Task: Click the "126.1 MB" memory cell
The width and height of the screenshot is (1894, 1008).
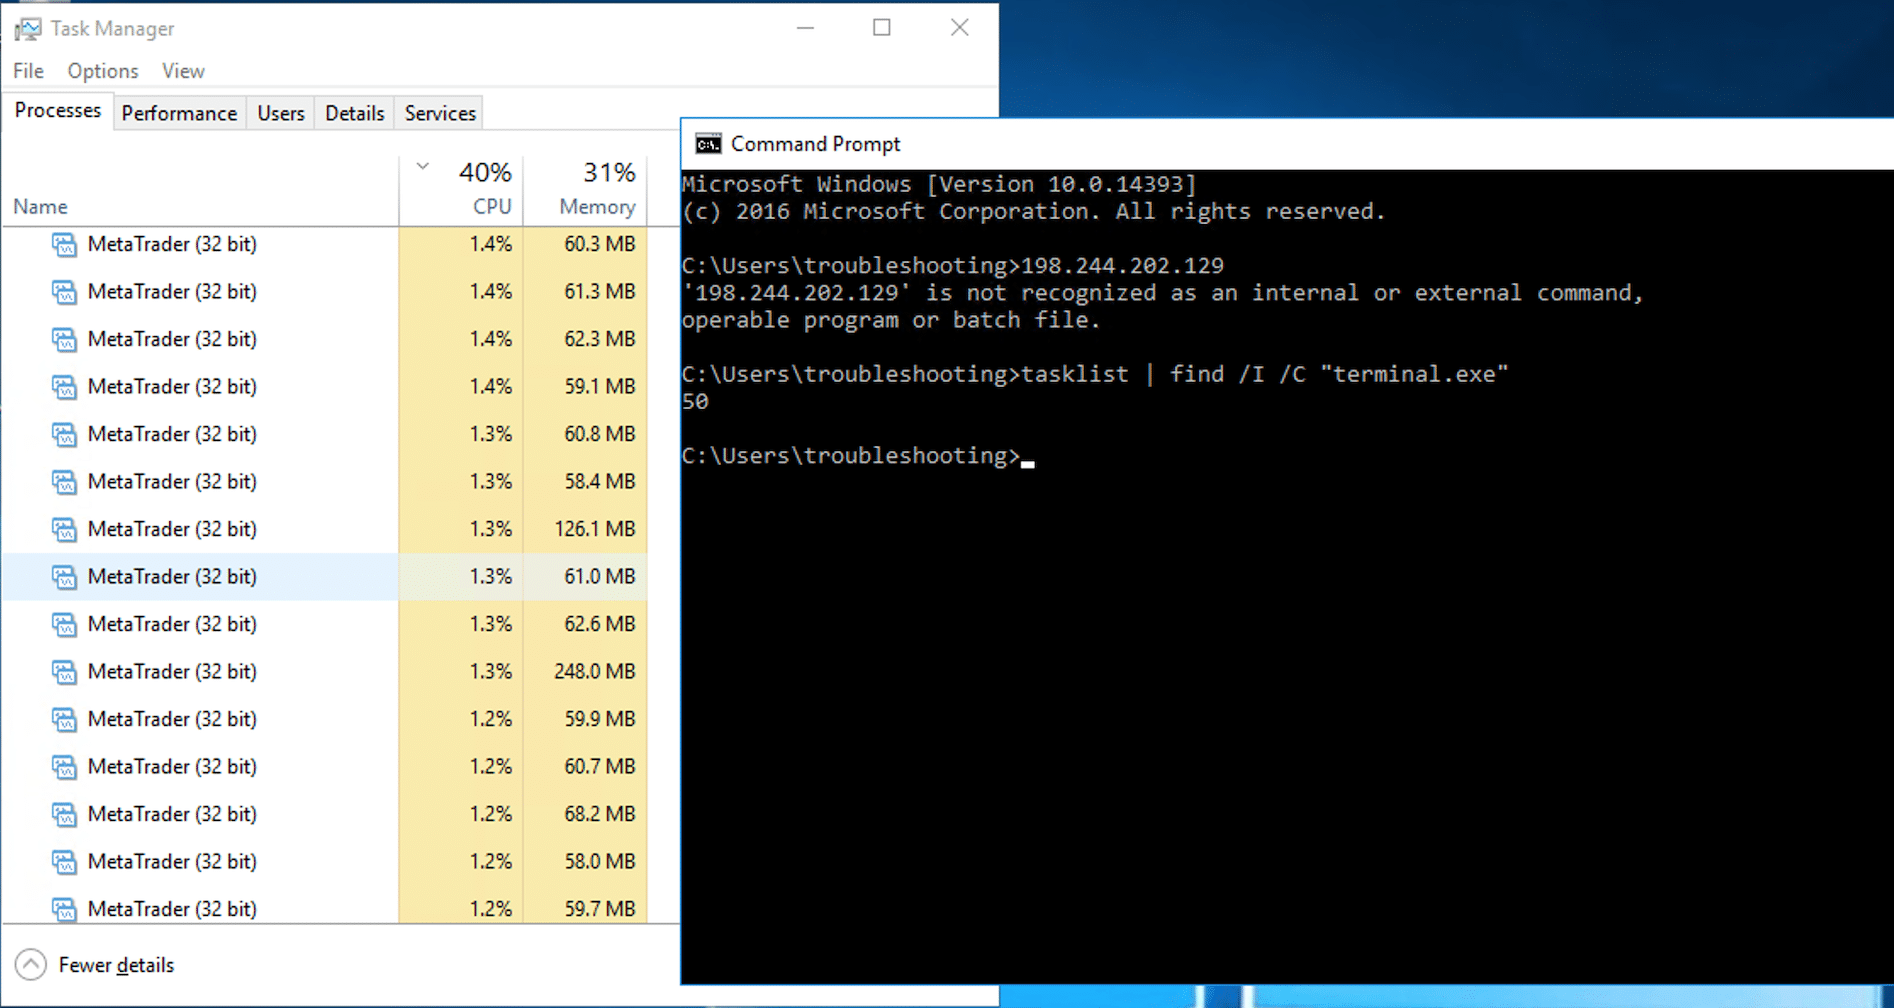Action: [595, 530]
